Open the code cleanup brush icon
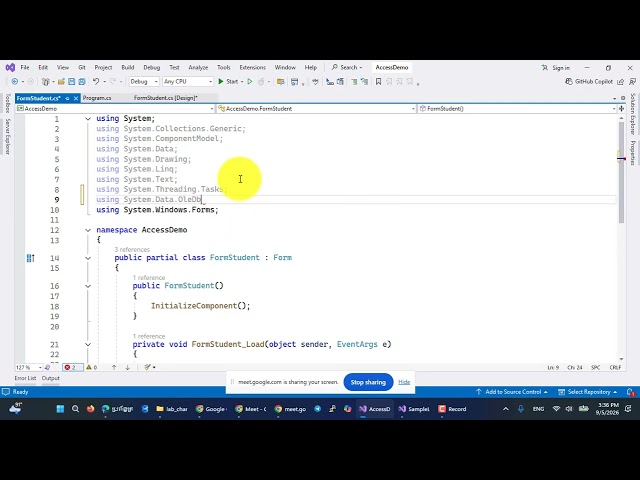The height and width of the screenshot is (480, 640). (x=148, y=367)
